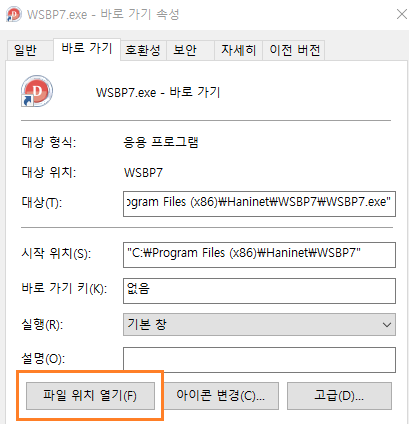Open the 자세히 tab
Image resolution: width=409 pixels, height=424 pixels.
pyautogui.click(x=238, y=50)
